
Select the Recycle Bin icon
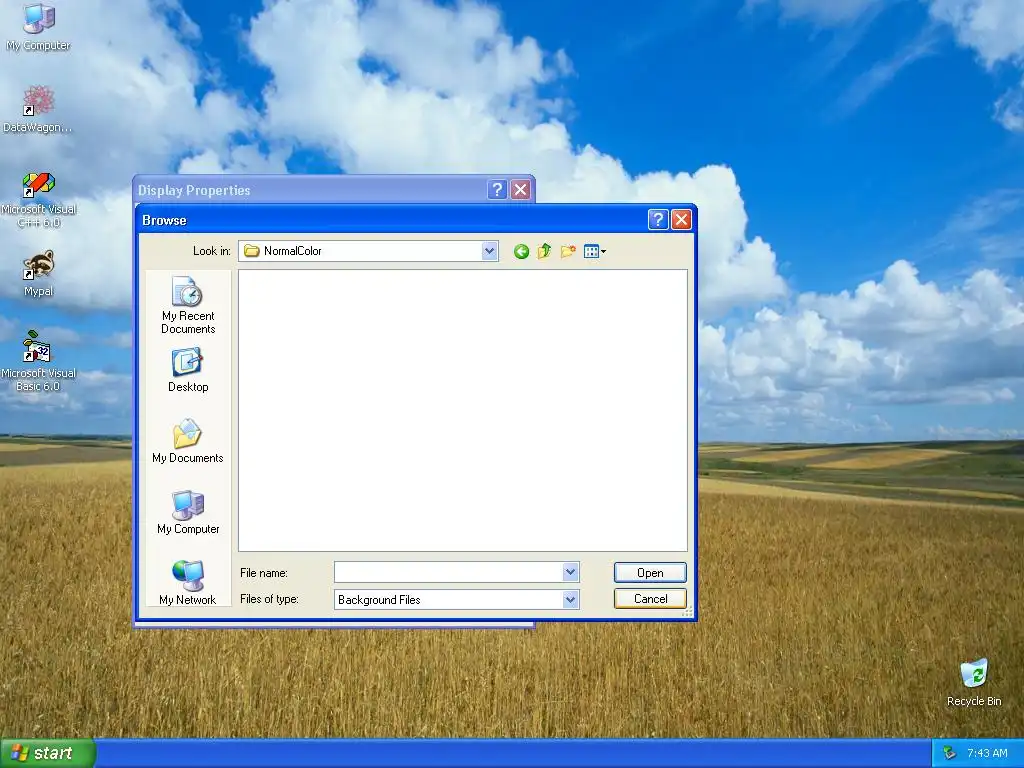[974, 682]
